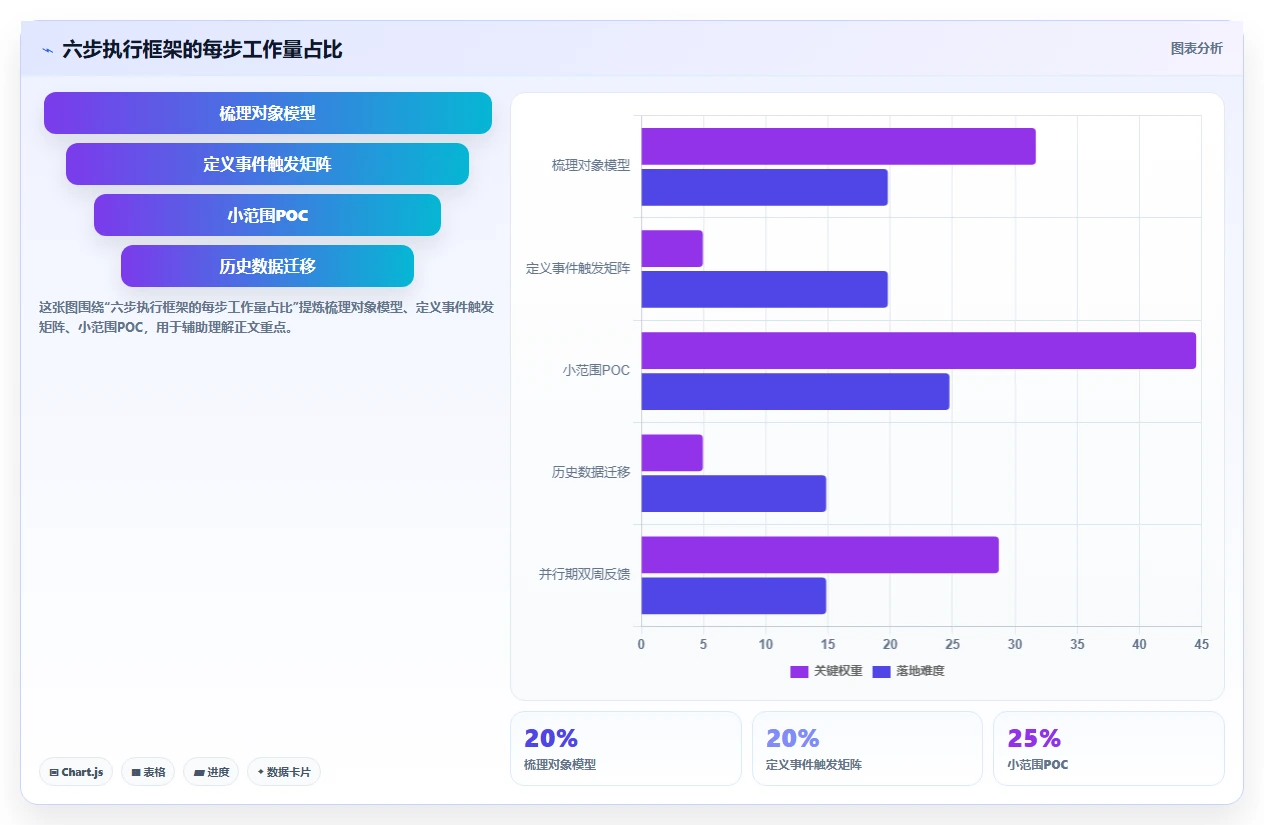Click the 小范围POC y-axis label
The height and width of the screenshot is (825, 1264).
[596, 370]
